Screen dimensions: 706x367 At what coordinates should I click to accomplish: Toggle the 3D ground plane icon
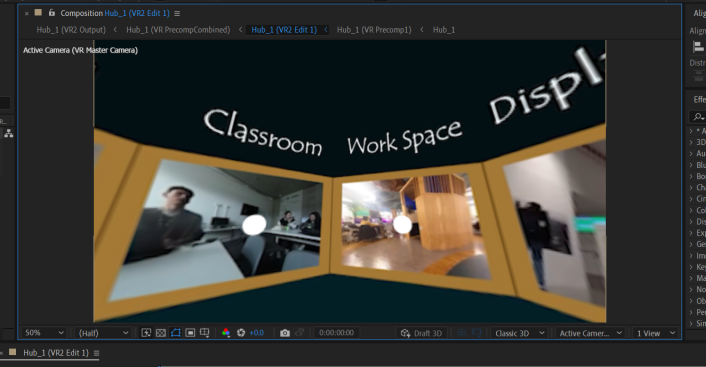coord(462,333)
